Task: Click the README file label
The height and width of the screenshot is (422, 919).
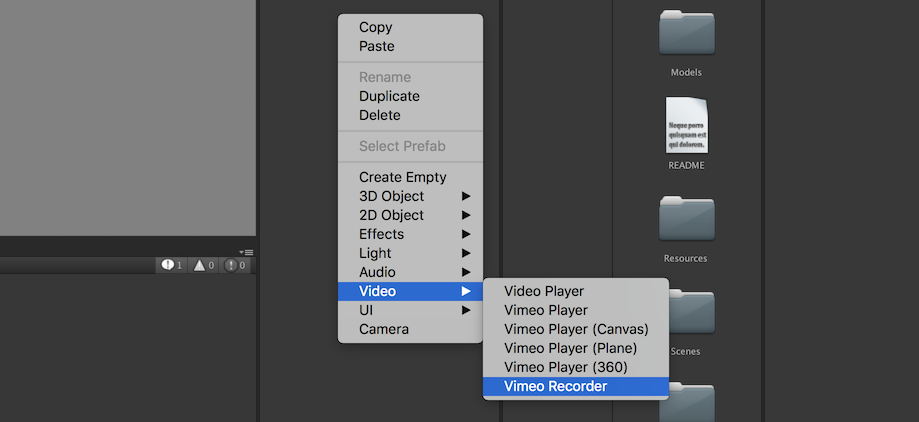Action: (x=686, y=166)
